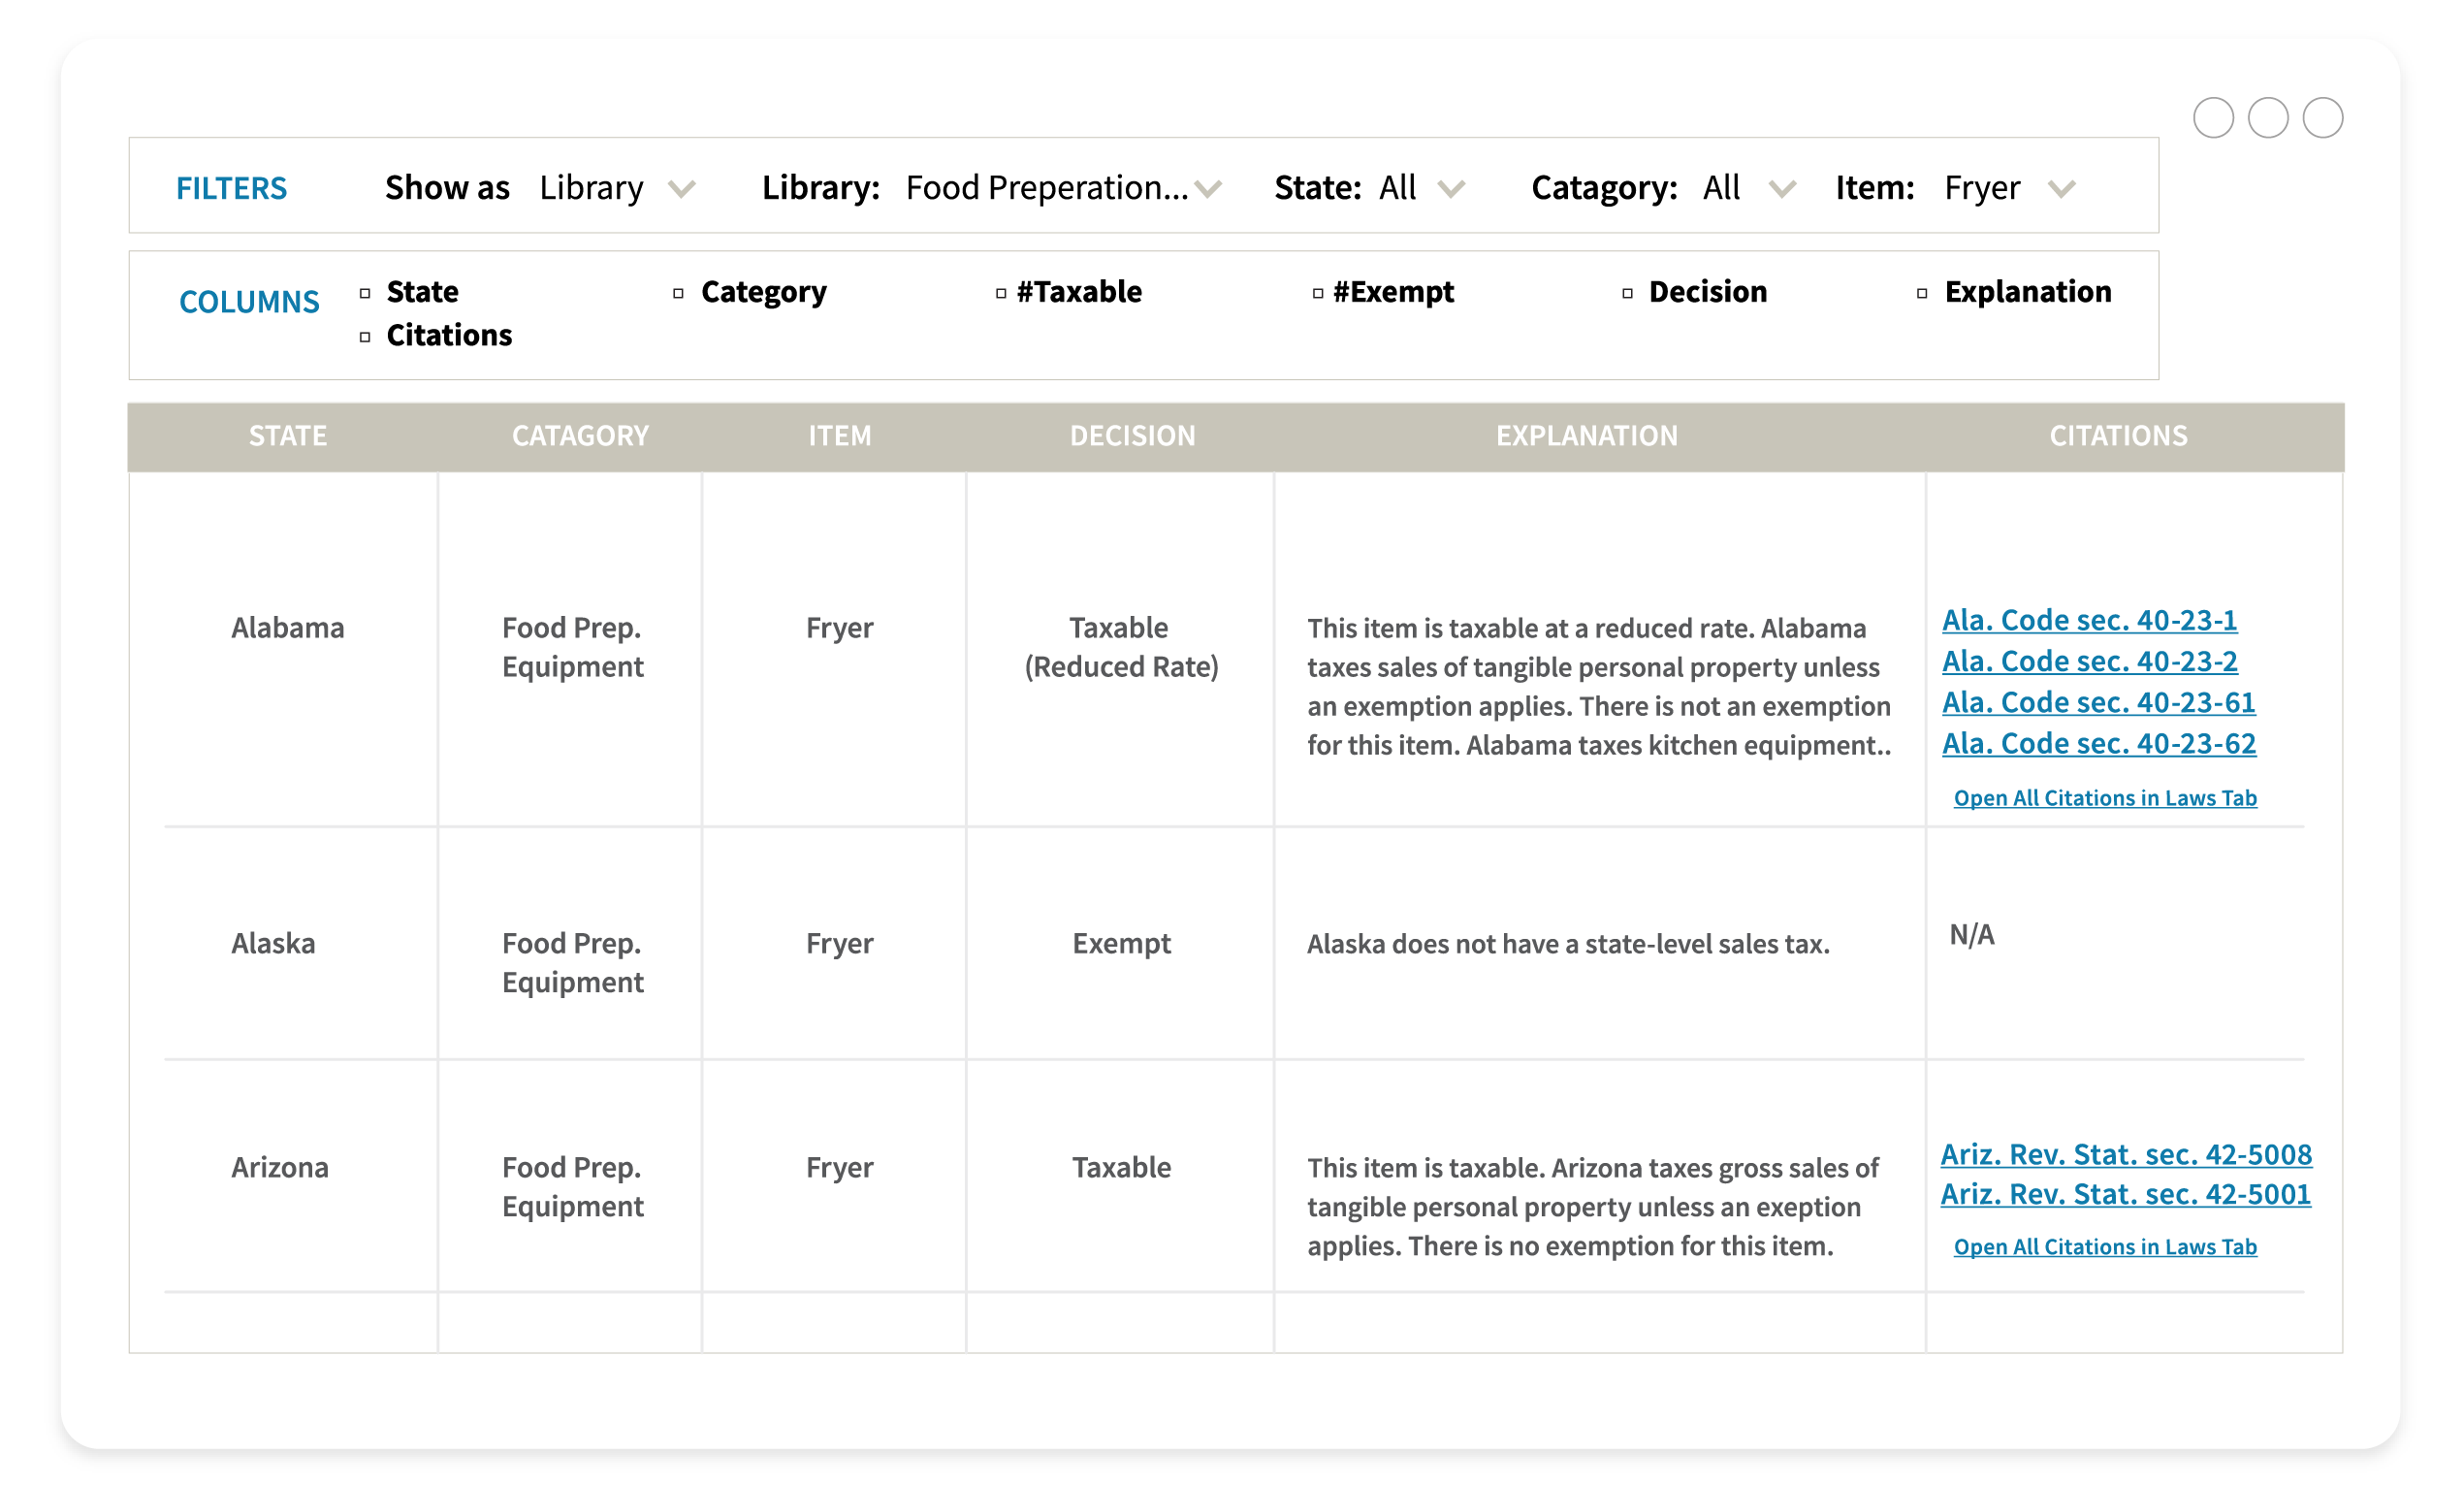Click the STATE column header
This screenshot has width=2464, height=1485.
tap(288, 436)
